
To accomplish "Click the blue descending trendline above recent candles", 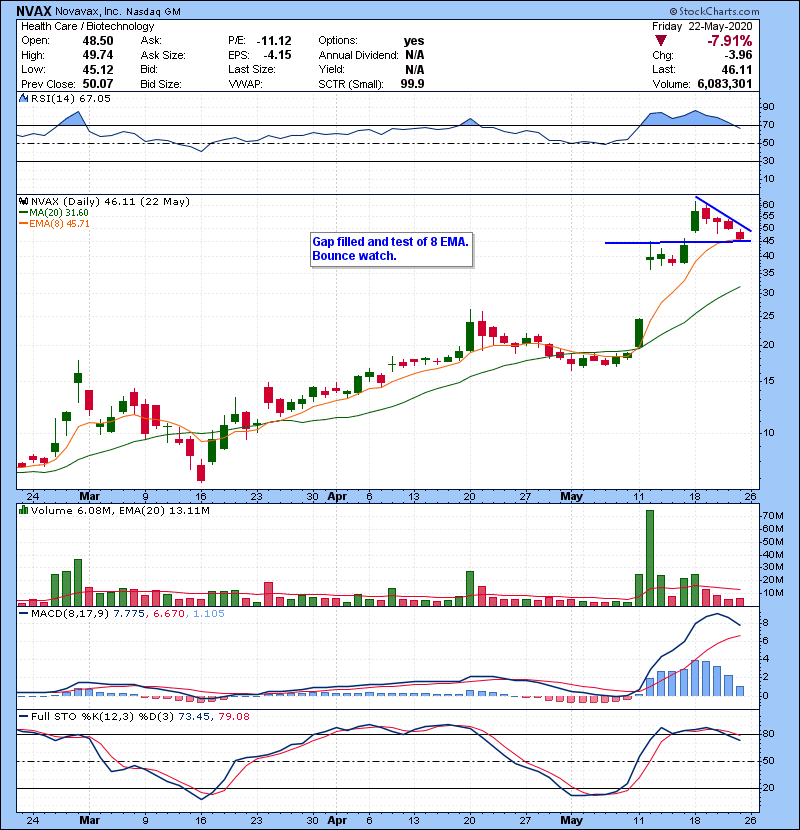I will point(723,214).
